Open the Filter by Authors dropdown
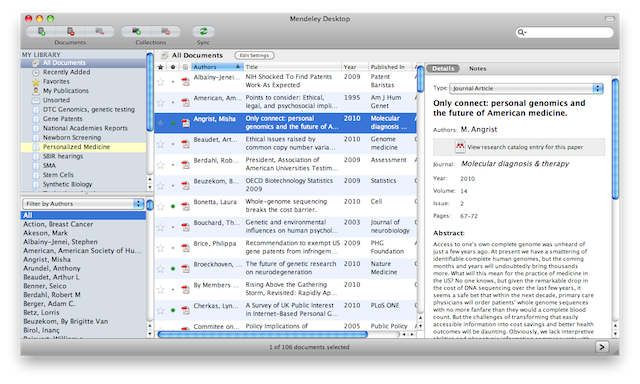Viewport: 640px width, 384px height. (x=83, y=204)
